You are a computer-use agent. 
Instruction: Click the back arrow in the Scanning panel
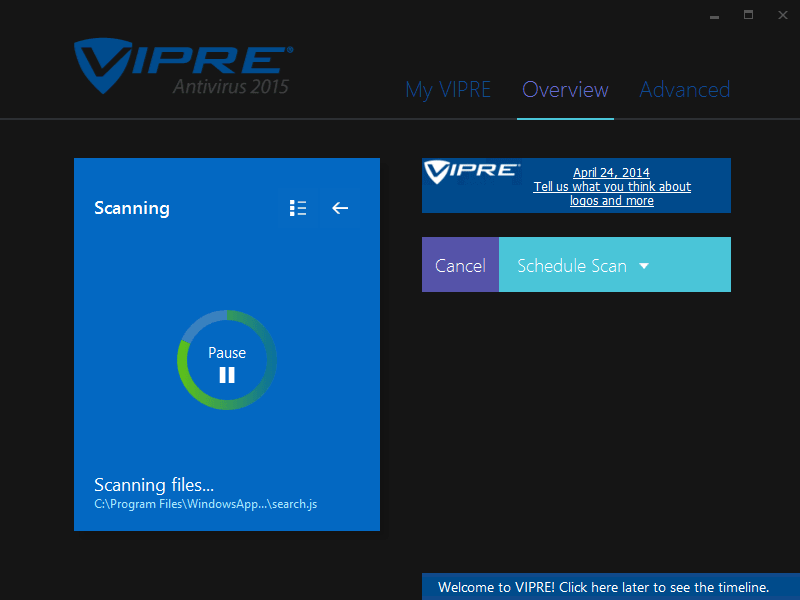pyautogui.click(x=339, y=208)
